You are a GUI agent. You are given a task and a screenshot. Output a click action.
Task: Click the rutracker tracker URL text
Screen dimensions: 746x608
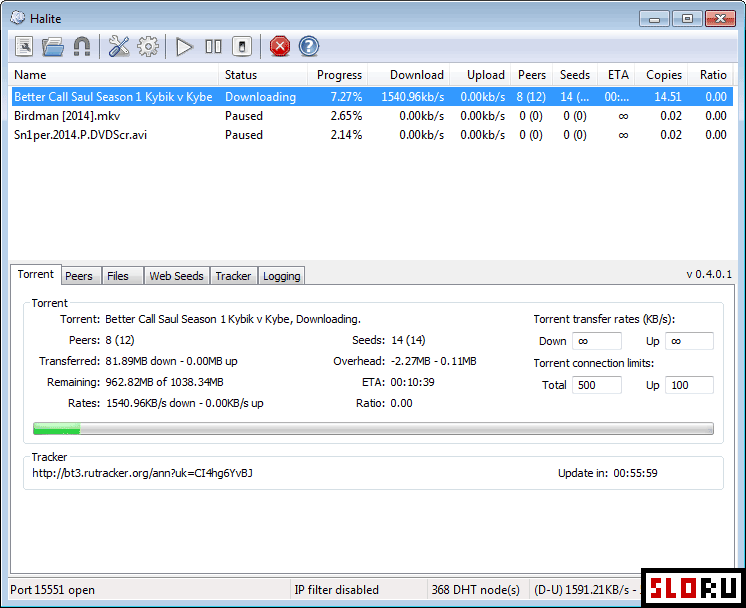coord(142,473)
